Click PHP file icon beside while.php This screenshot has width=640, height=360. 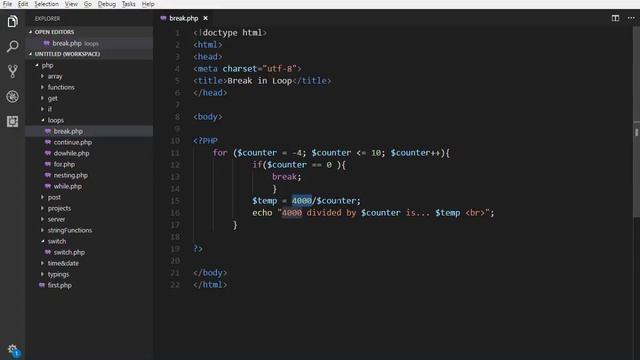(48, 186)
